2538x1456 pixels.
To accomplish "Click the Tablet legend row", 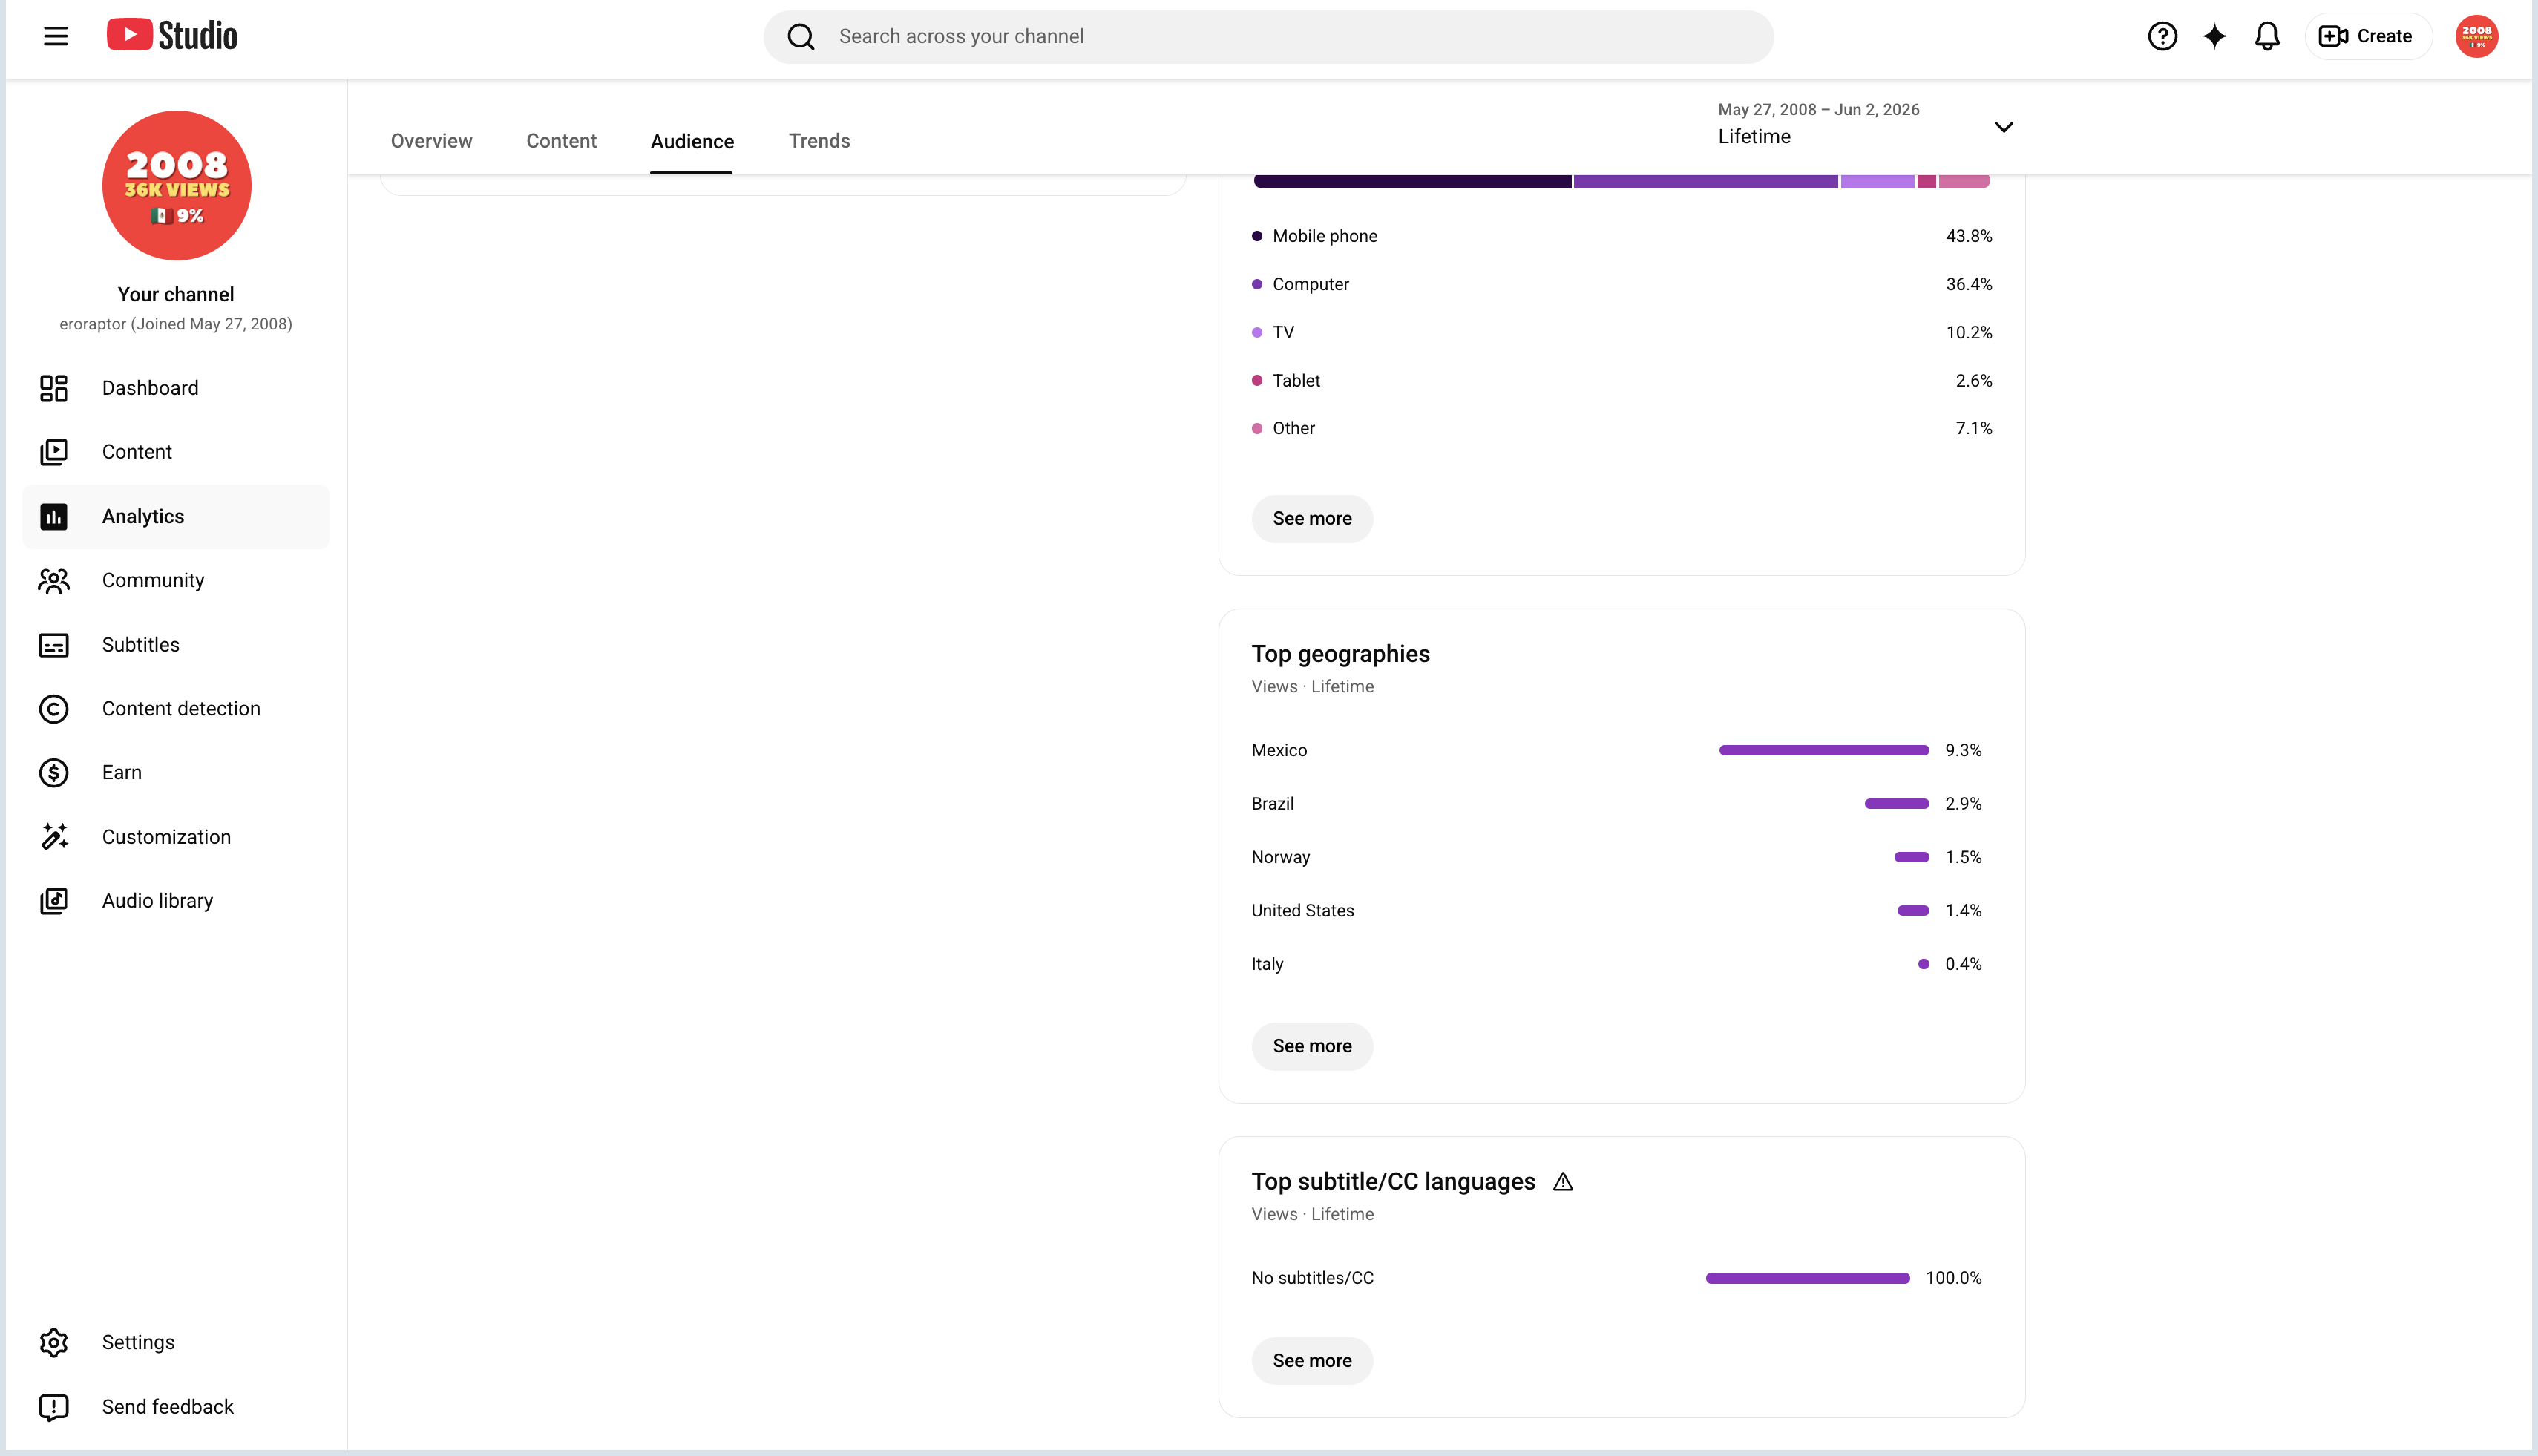I will [x=1621, y=381].
